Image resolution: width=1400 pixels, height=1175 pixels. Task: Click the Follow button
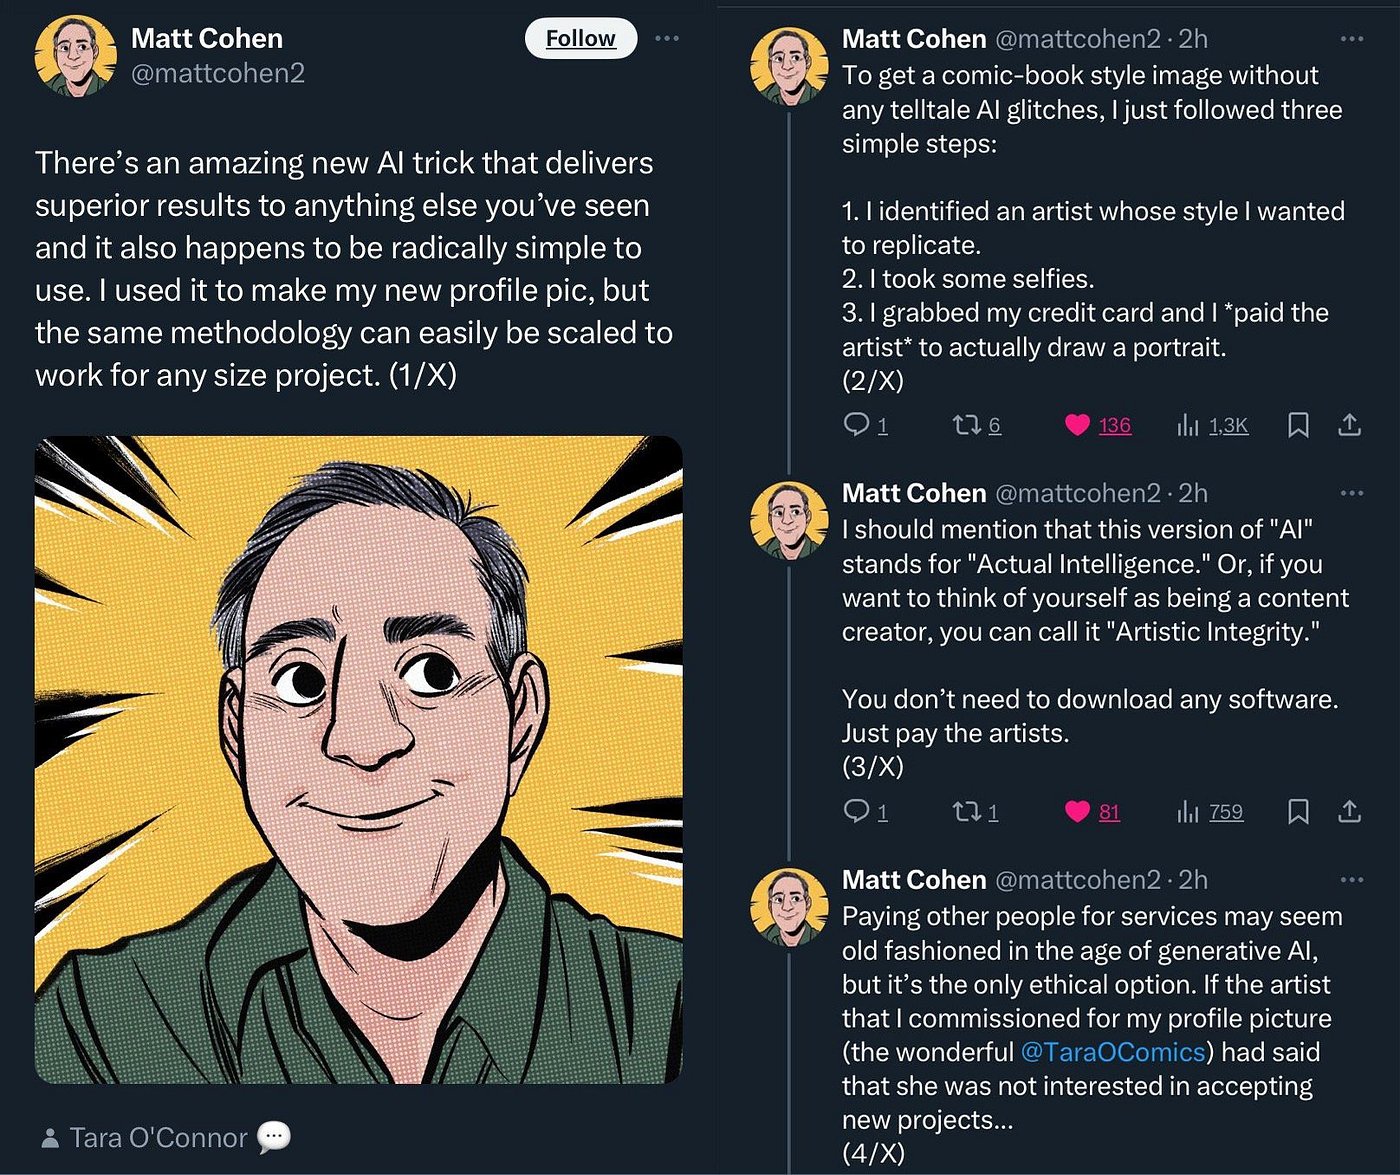coord(580,39)
